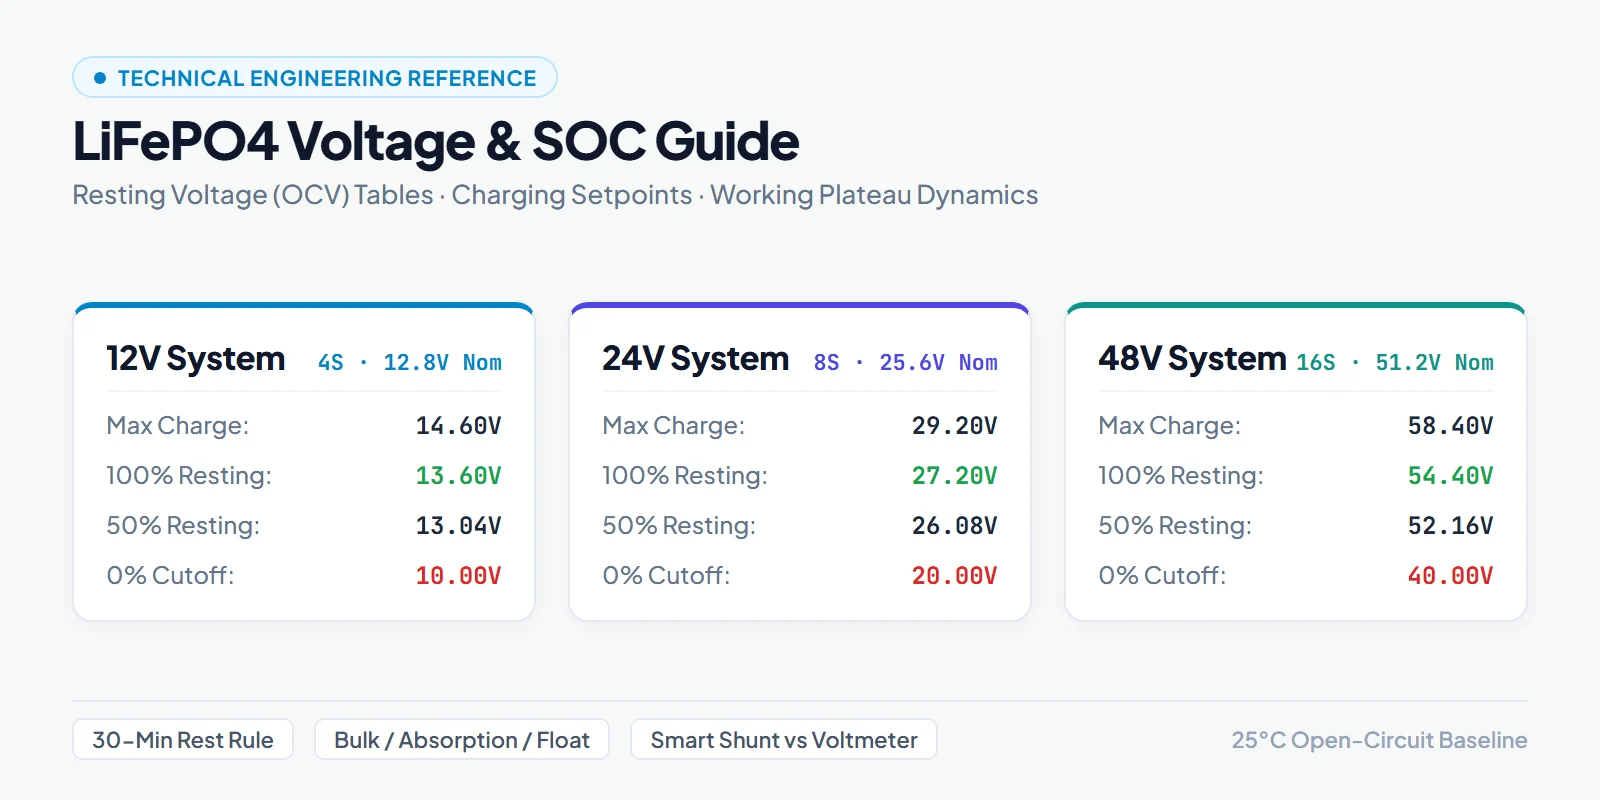Click the 16S · 51.2V Nom label
This screenshot has width=1600, height=800.
pyautogui.click(x=1395, y=362)
